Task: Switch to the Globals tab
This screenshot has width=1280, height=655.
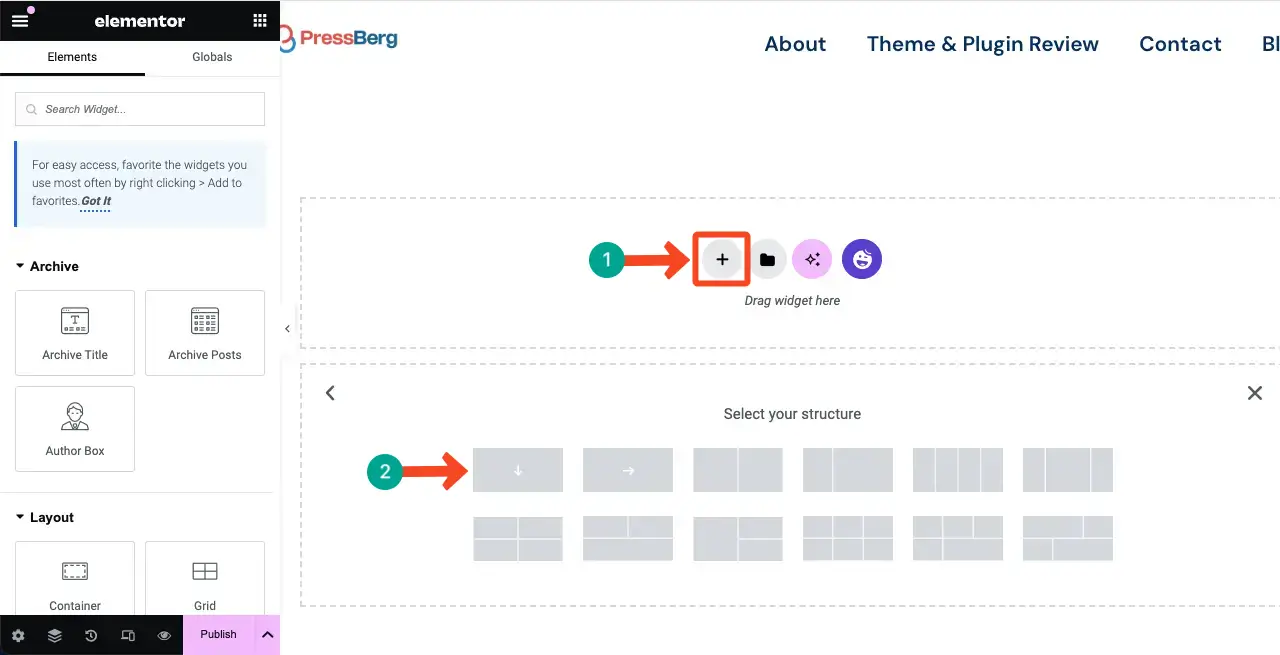Action: click(x=212, y=57)
